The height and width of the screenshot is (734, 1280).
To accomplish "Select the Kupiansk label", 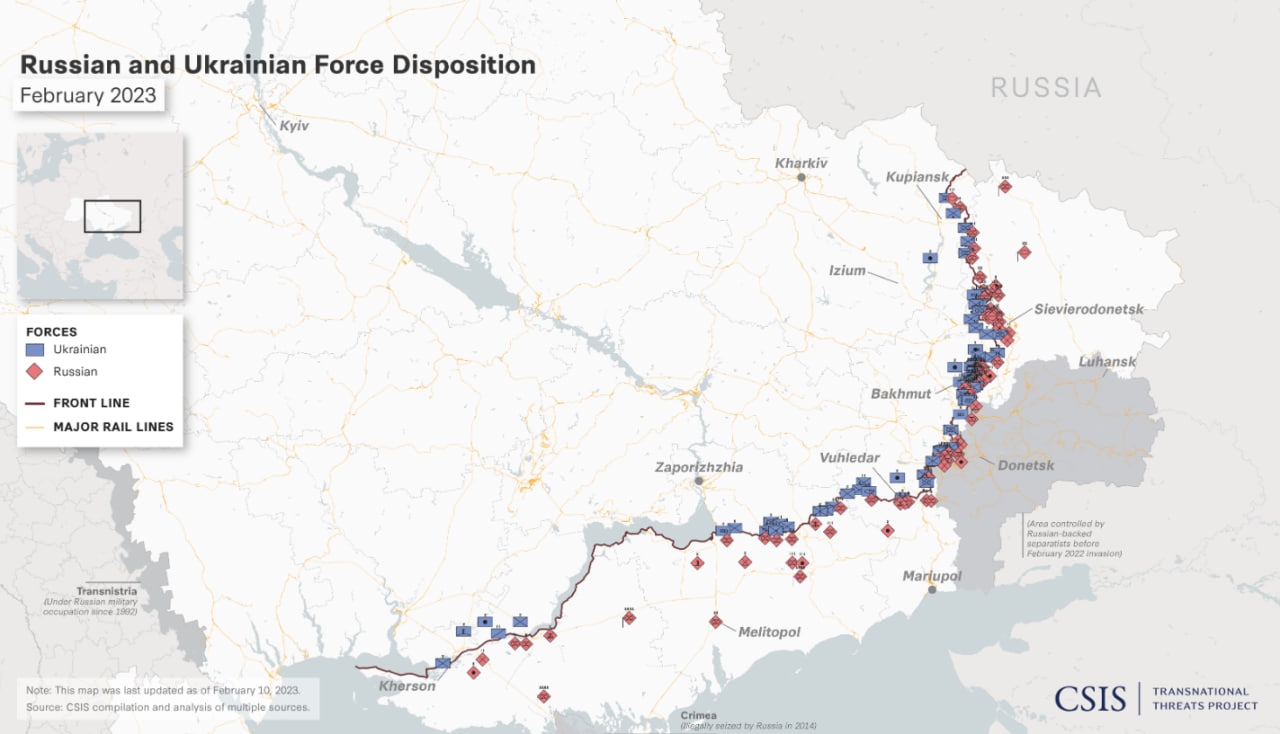I will (x=916, y=177).
